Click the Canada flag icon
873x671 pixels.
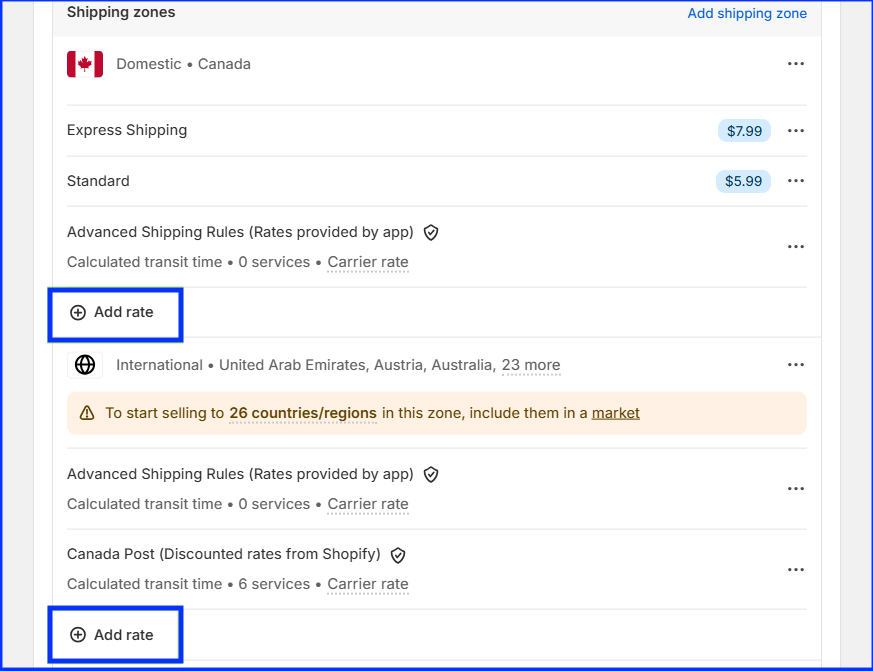tap(85, 63)
